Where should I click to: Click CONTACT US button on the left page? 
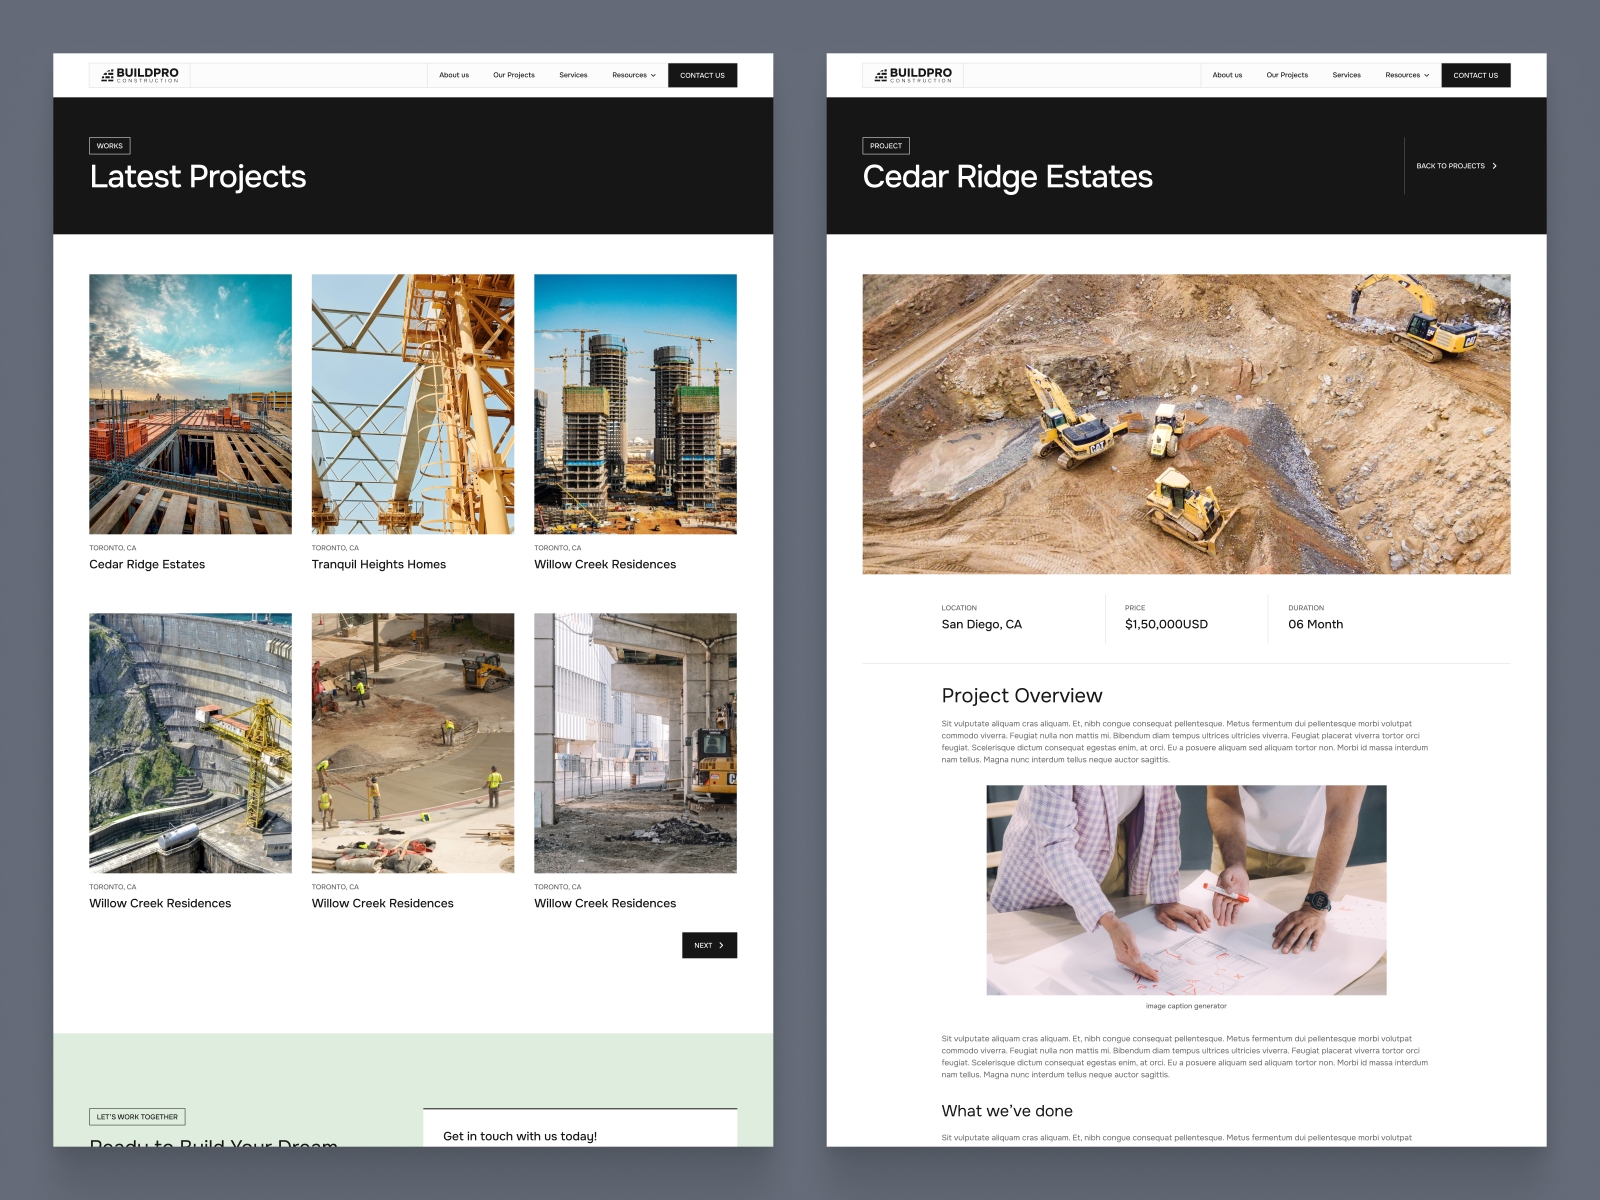pos(702,75)
